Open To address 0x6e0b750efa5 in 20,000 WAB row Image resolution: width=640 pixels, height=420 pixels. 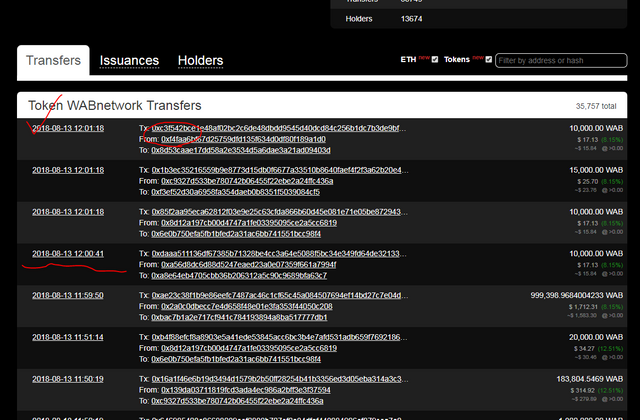(x=236, y=359)
